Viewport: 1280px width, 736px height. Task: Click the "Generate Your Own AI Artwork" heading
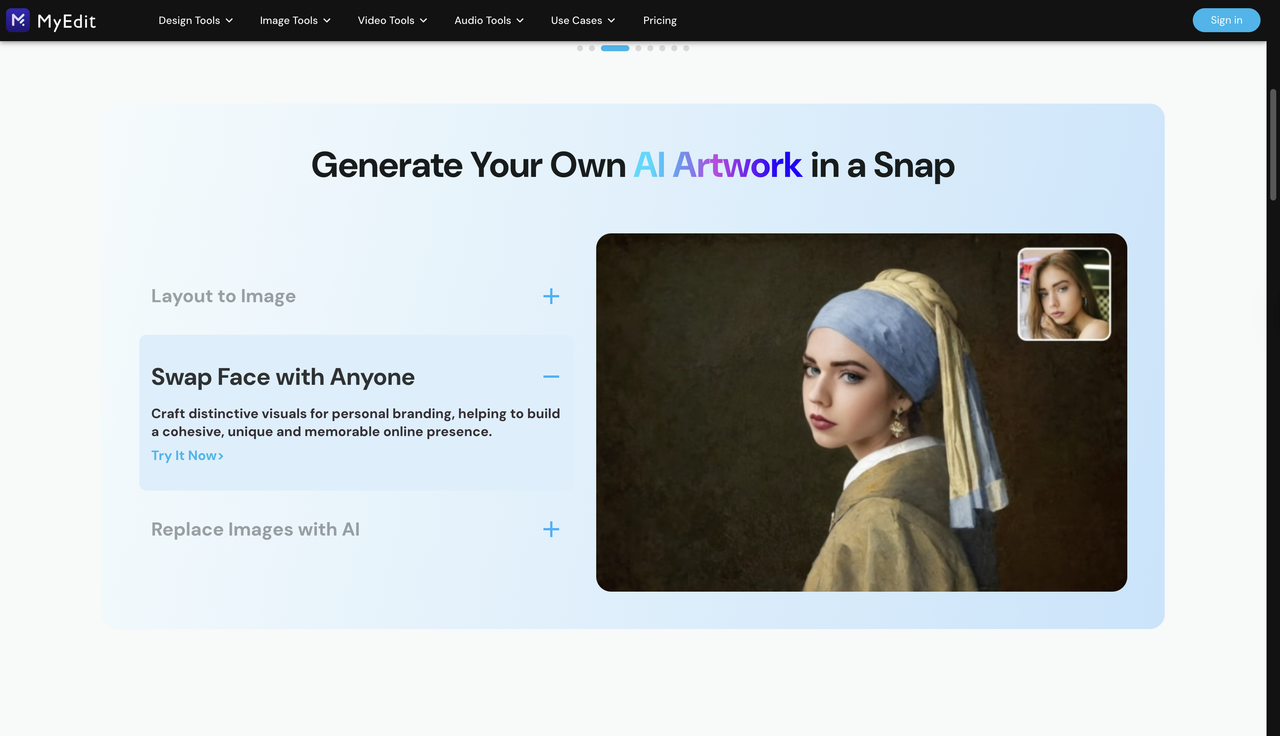point(633,165)
